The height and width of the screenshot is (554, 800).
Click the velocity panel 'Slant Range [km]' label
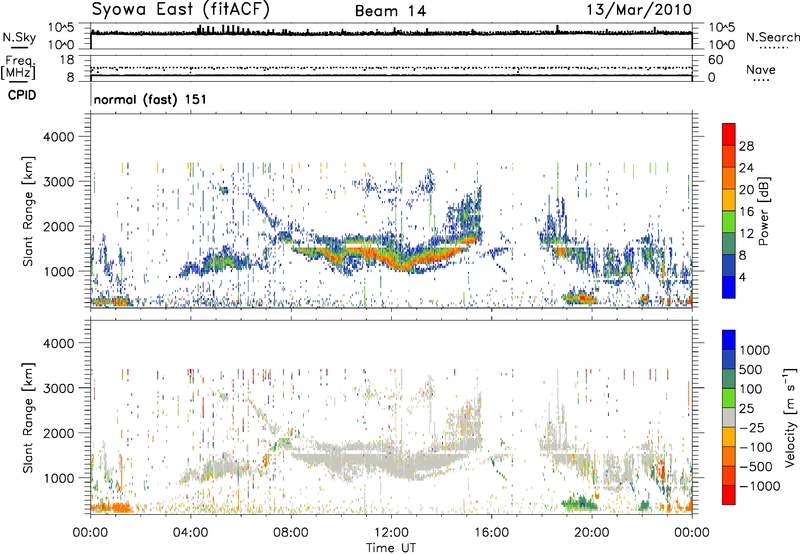28,418
